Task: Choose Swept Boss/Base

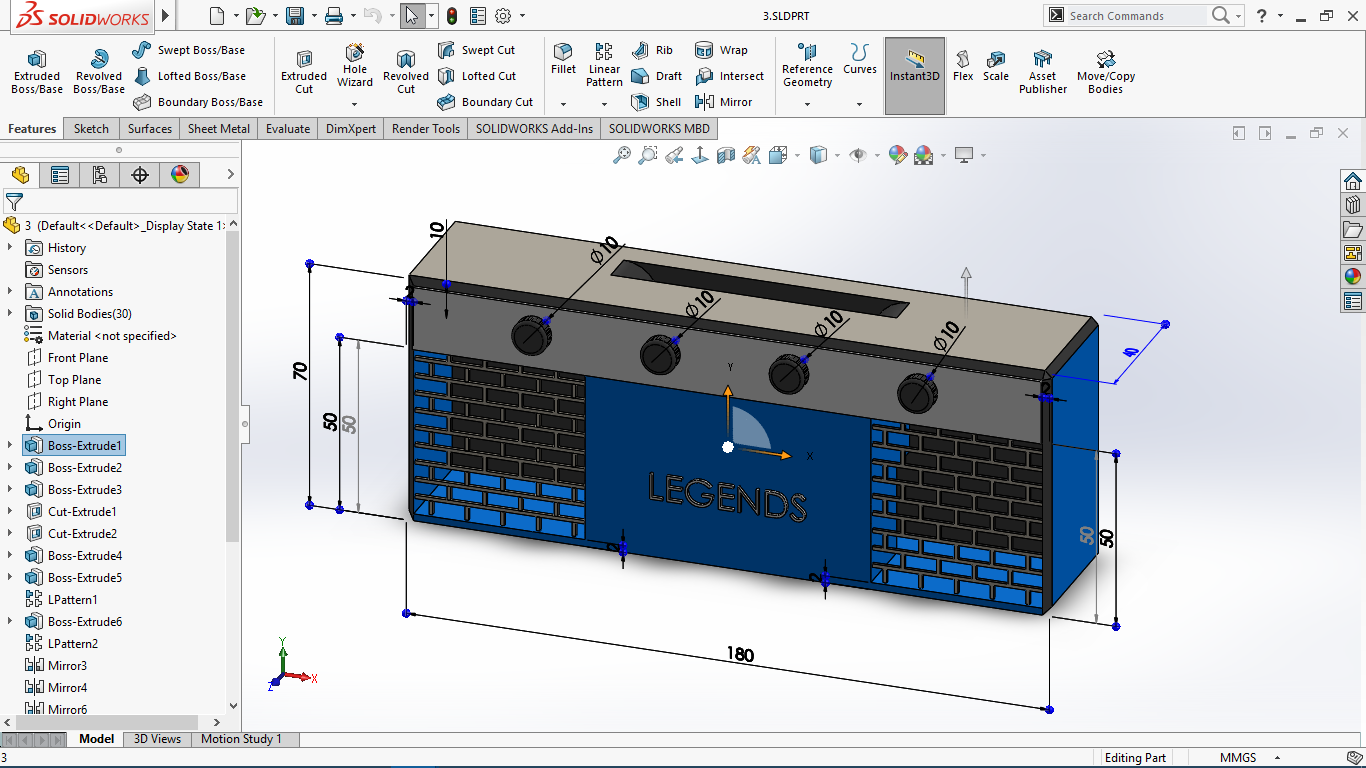Action: click(x=188, y=50)
